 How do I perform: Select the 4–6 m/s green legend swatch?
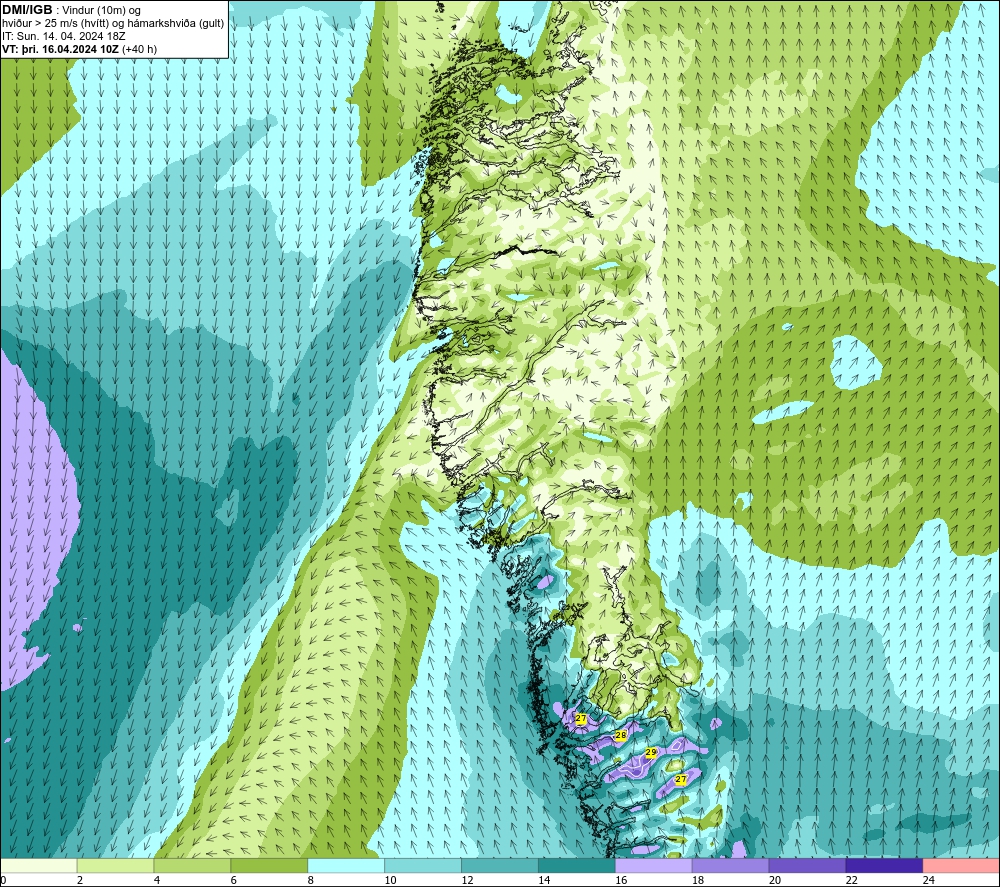pyautogui.click(x=192, y=865)
